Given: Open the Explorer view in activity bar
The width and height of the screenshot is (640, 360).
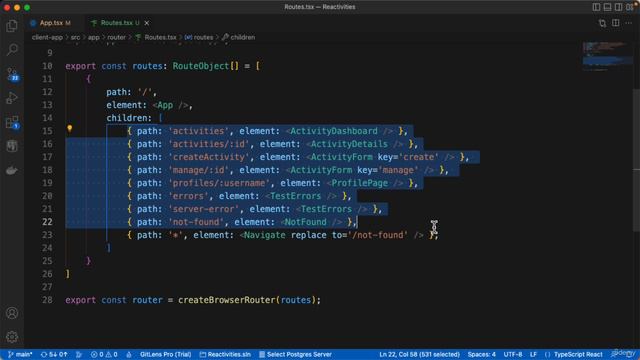Looking at the screenshot, I should (12, 26).
